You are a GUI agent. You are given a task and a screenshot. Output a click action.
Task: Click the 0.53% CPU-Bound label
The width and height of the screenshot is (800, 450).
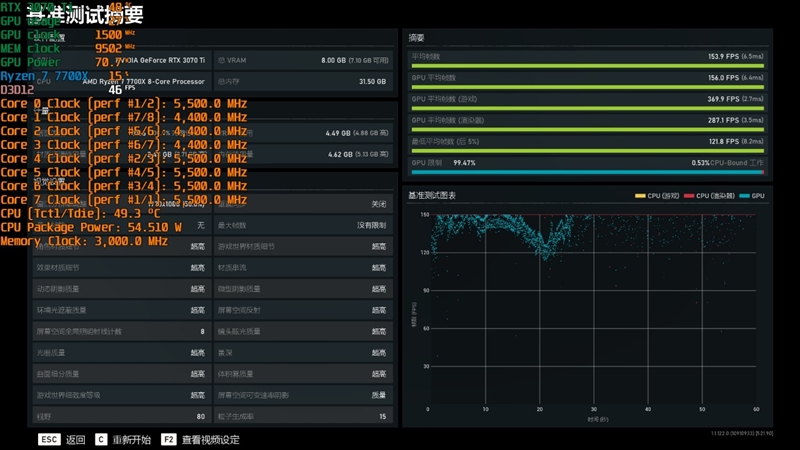pos(728,163)
